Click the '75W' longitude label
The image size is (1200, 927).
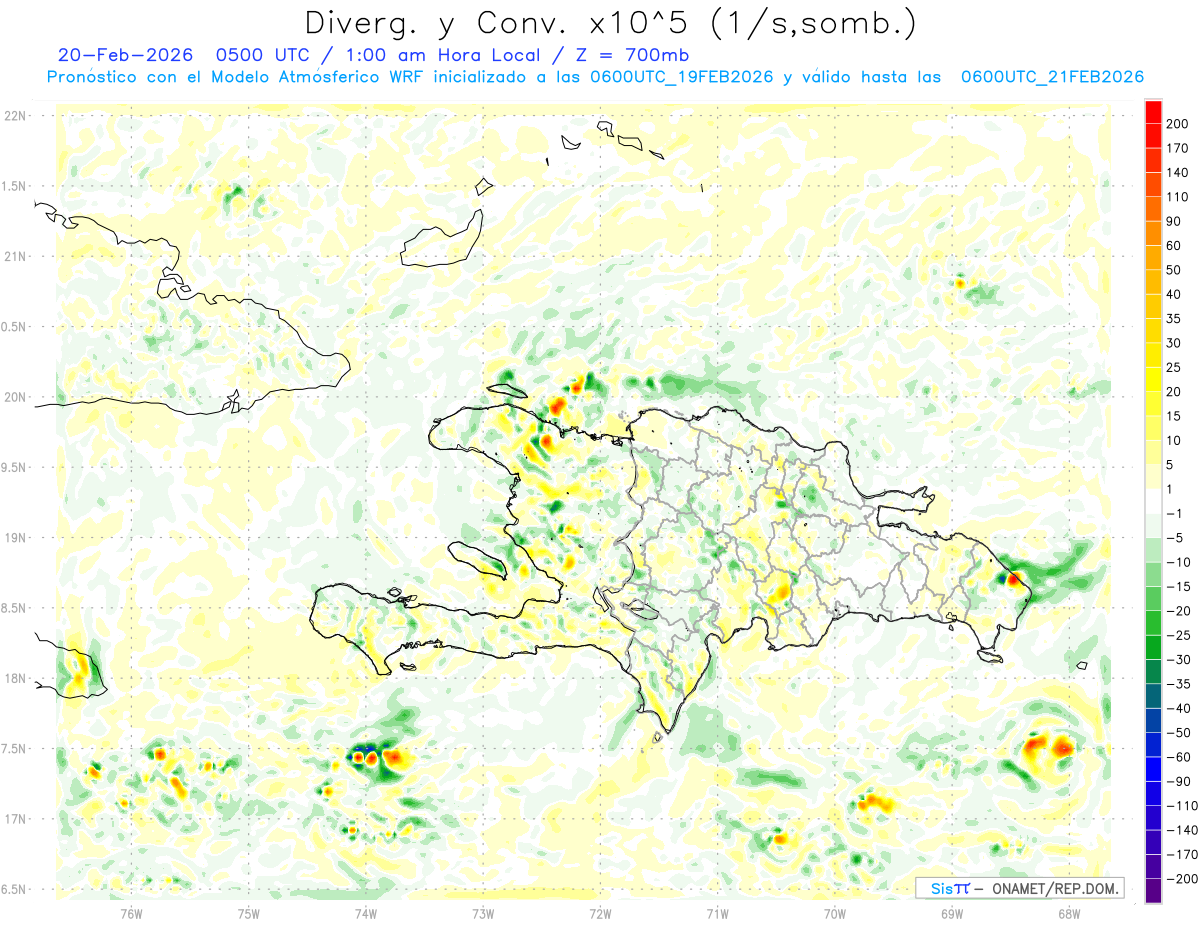(x=248, y=913)
